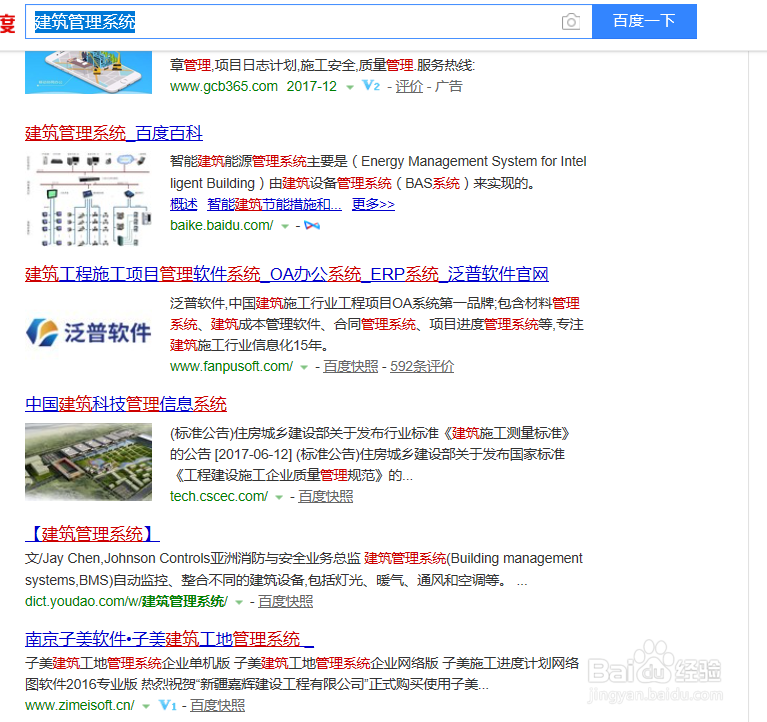This screenshot has height=722, width=767.
Task: Click the www.fanpusoft.com/ green URL text
Action: [231, 366]
